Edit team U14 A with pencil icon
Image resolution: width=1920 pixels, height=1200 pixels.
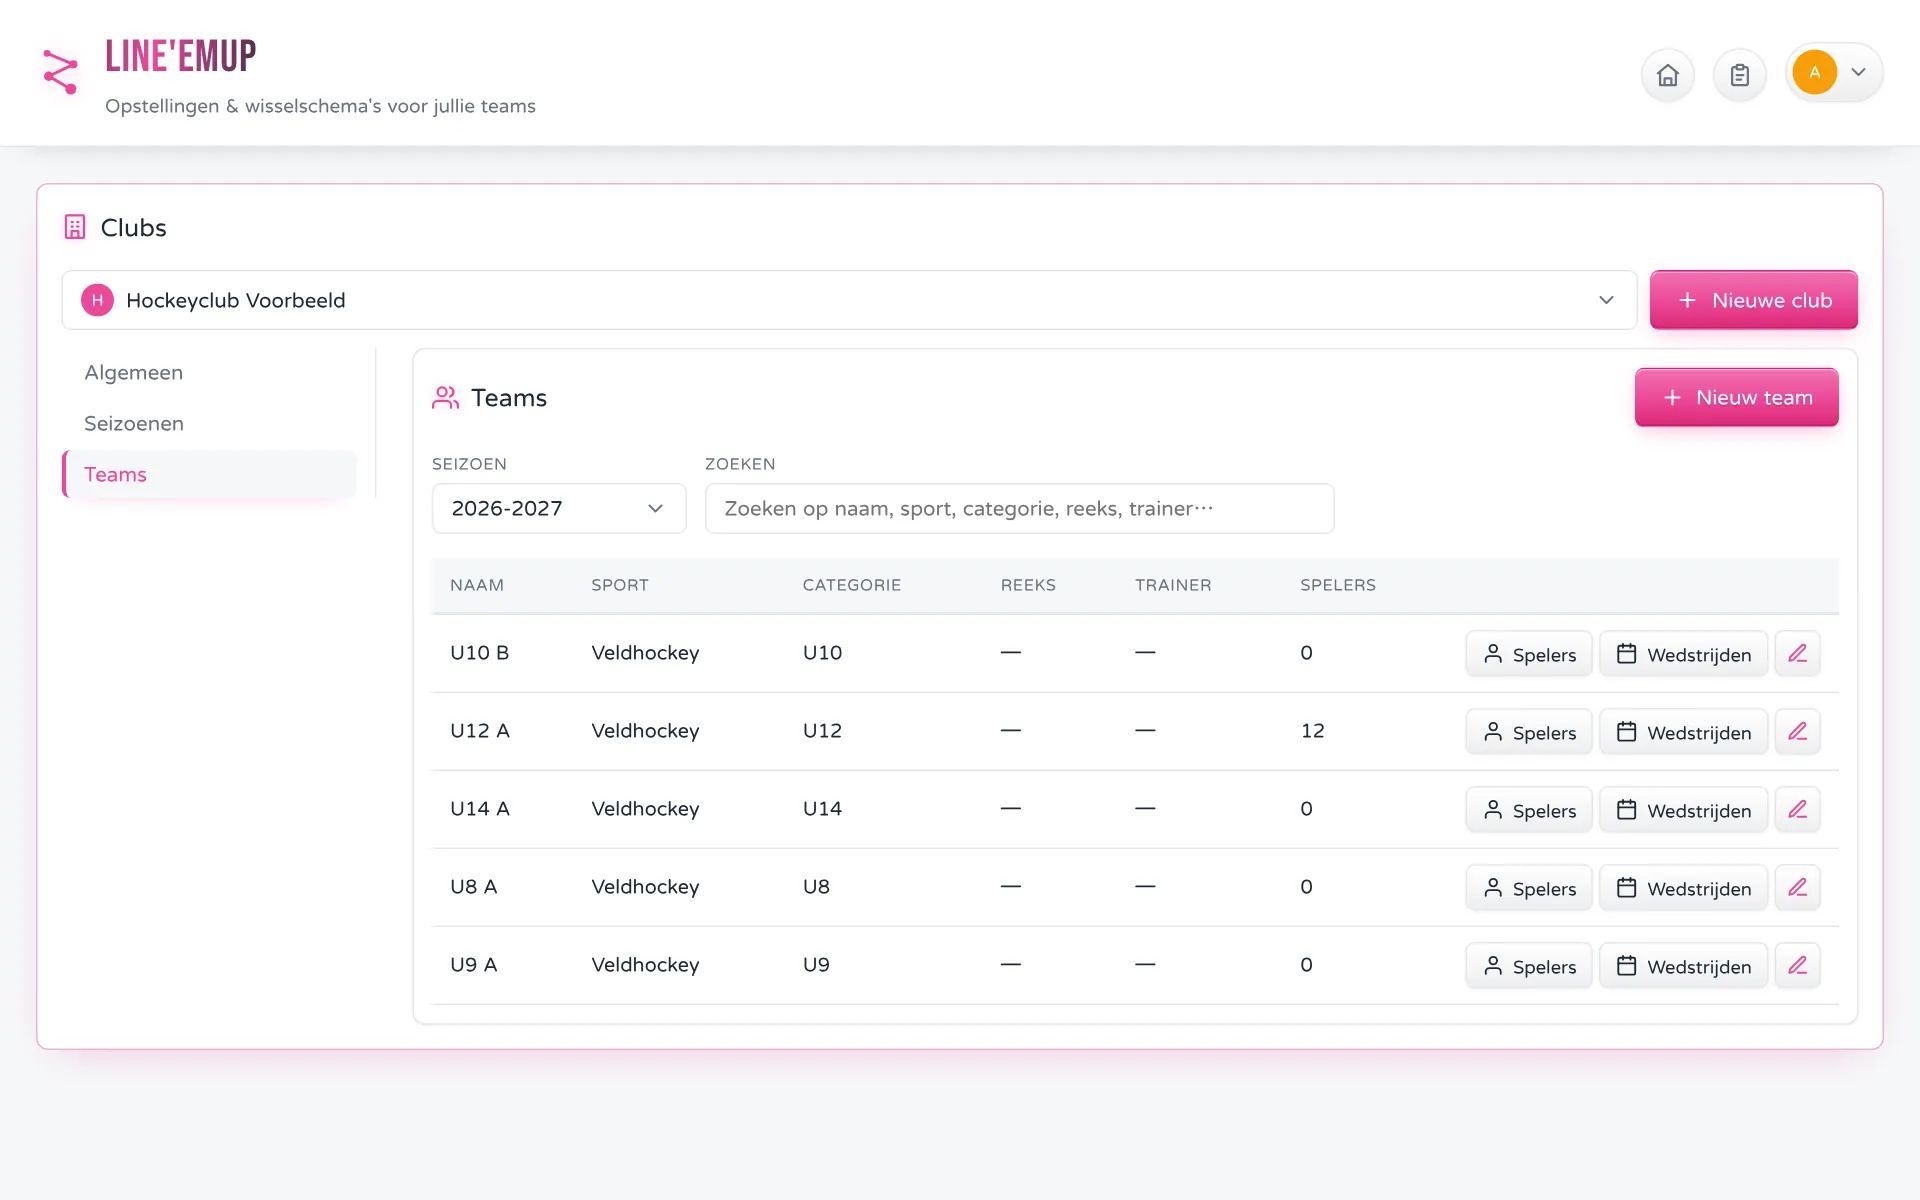click(1797, 809)
